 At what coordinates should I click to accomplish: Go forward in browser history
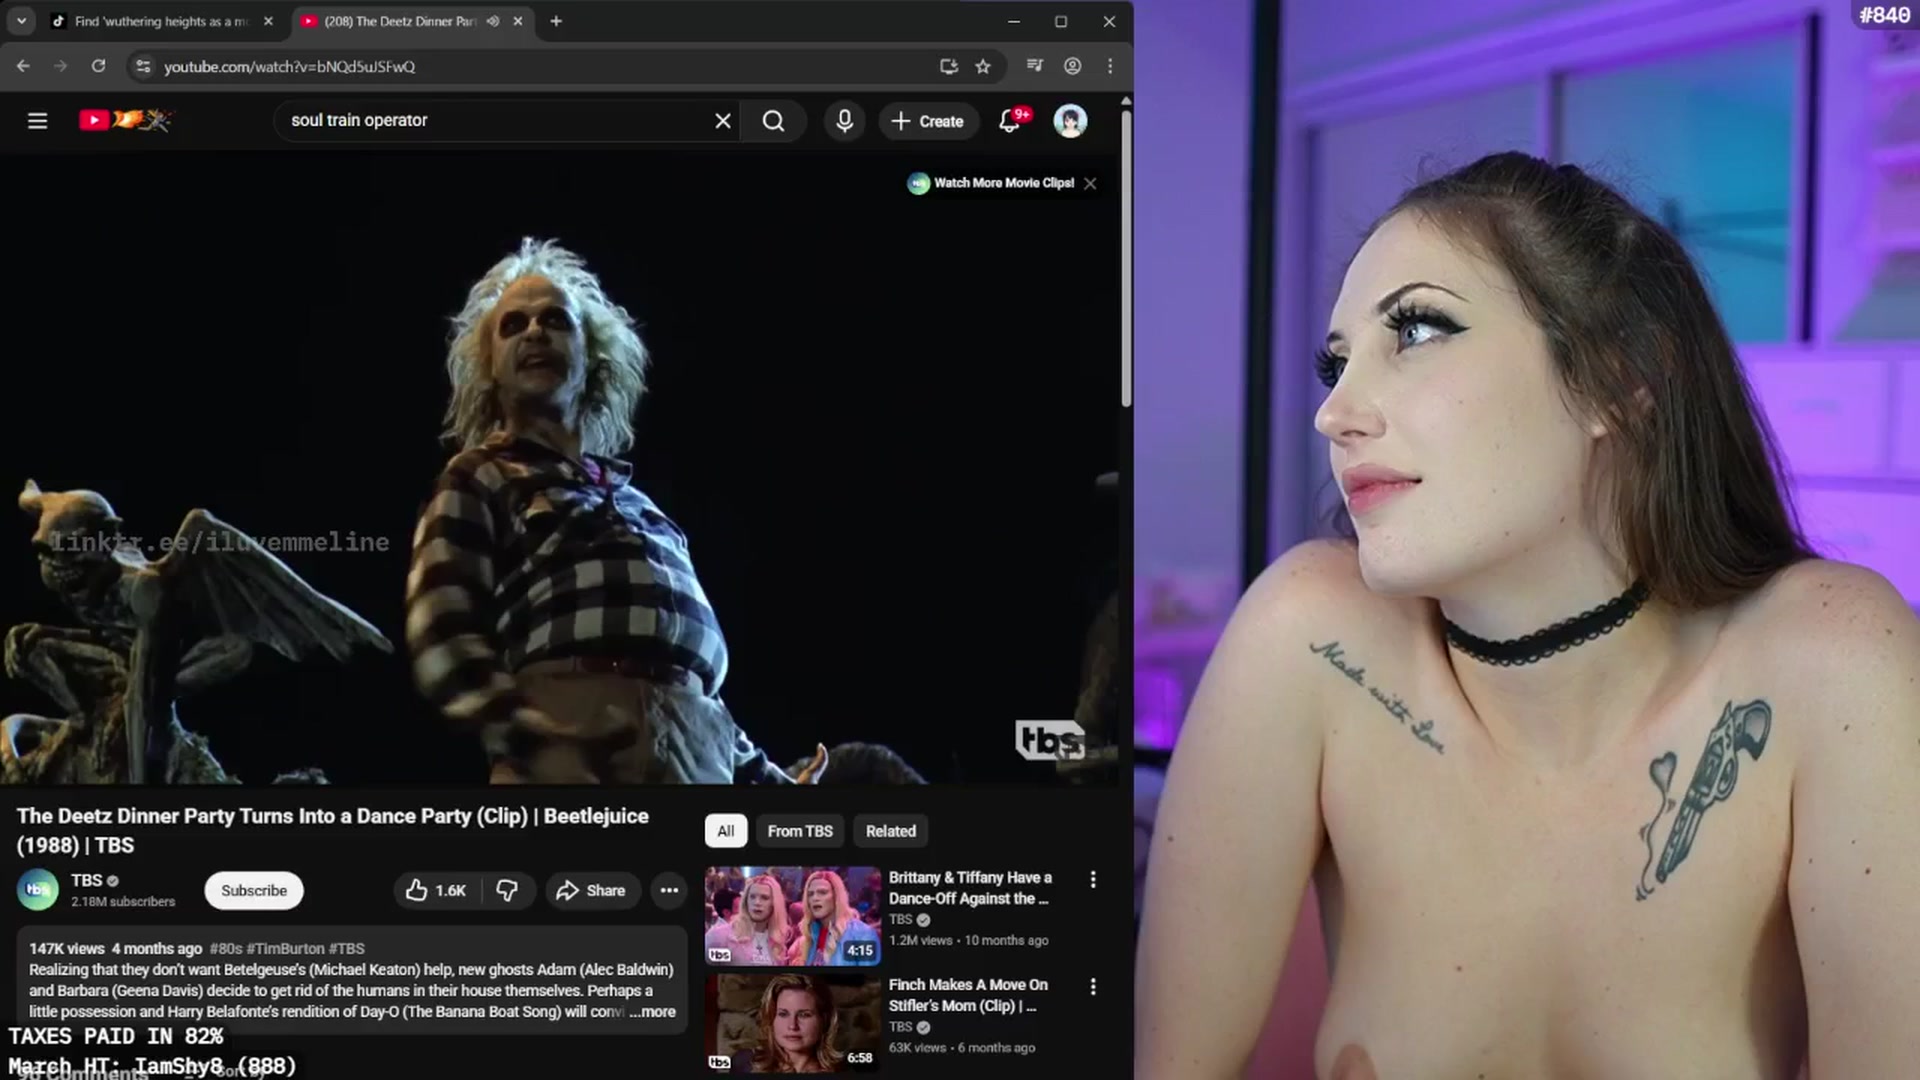point(60,66)
